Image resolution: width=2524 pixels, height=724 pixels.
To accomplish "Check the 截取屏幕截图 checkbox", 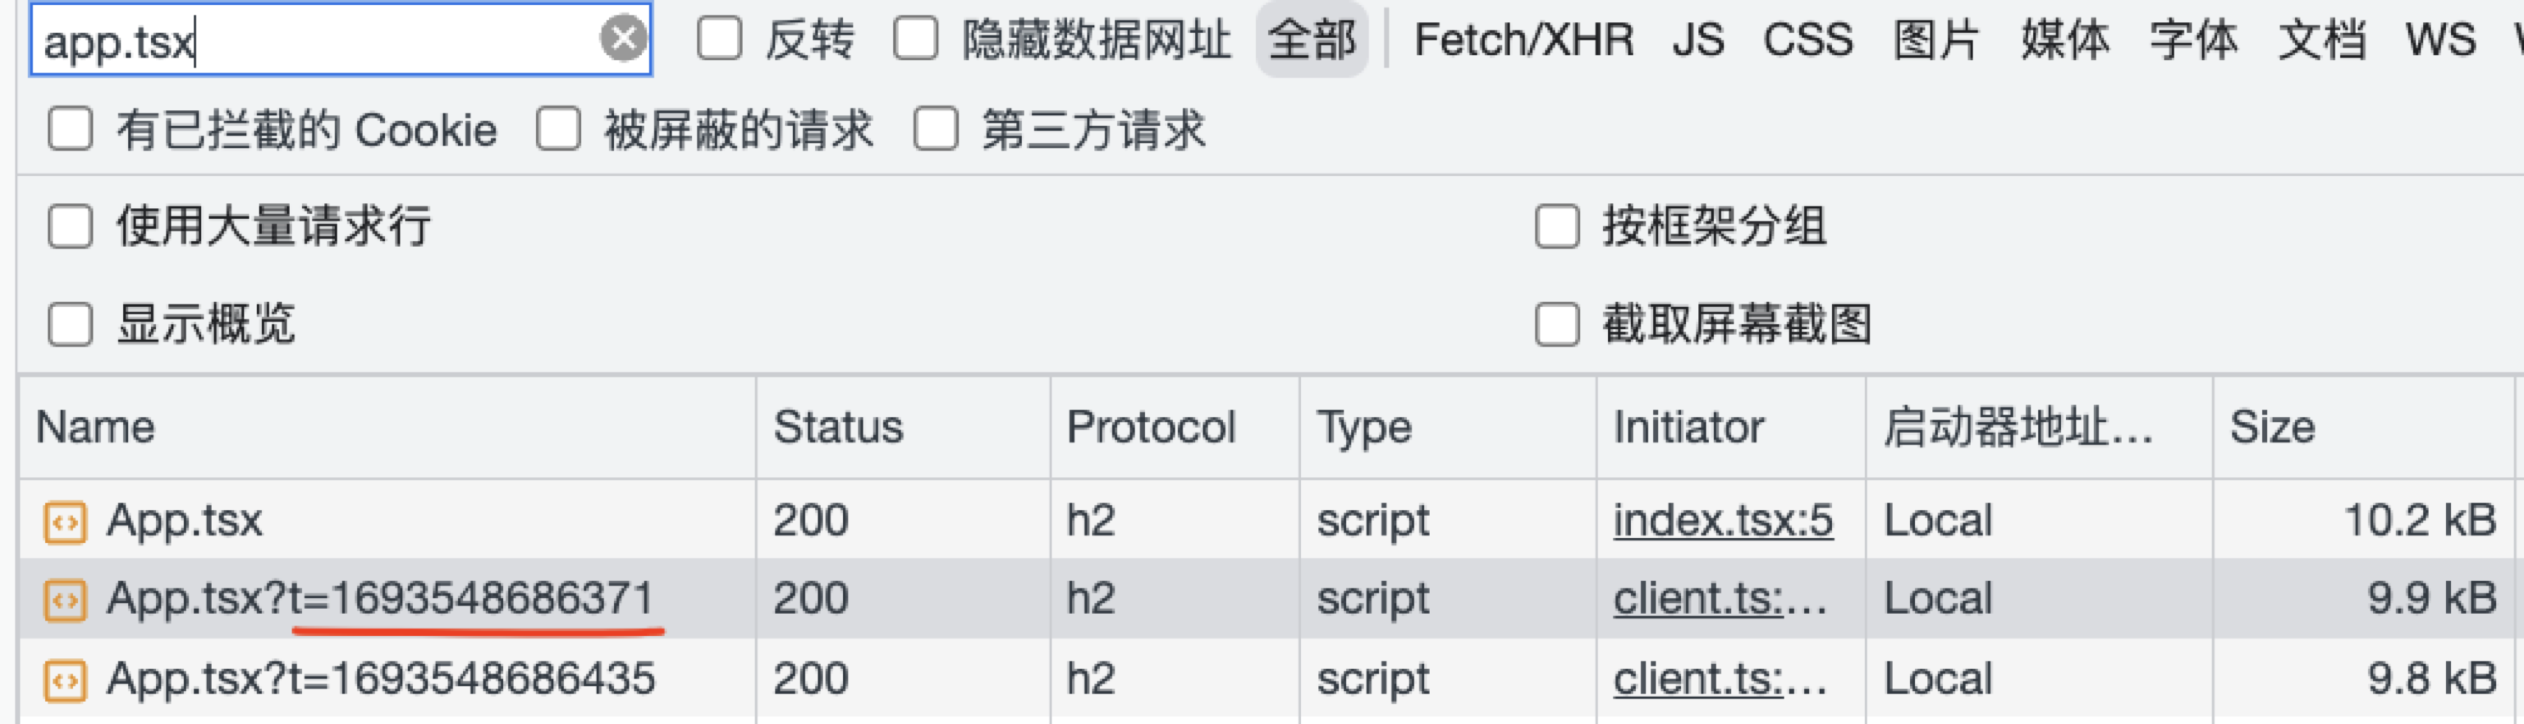I will point(1557,324).
